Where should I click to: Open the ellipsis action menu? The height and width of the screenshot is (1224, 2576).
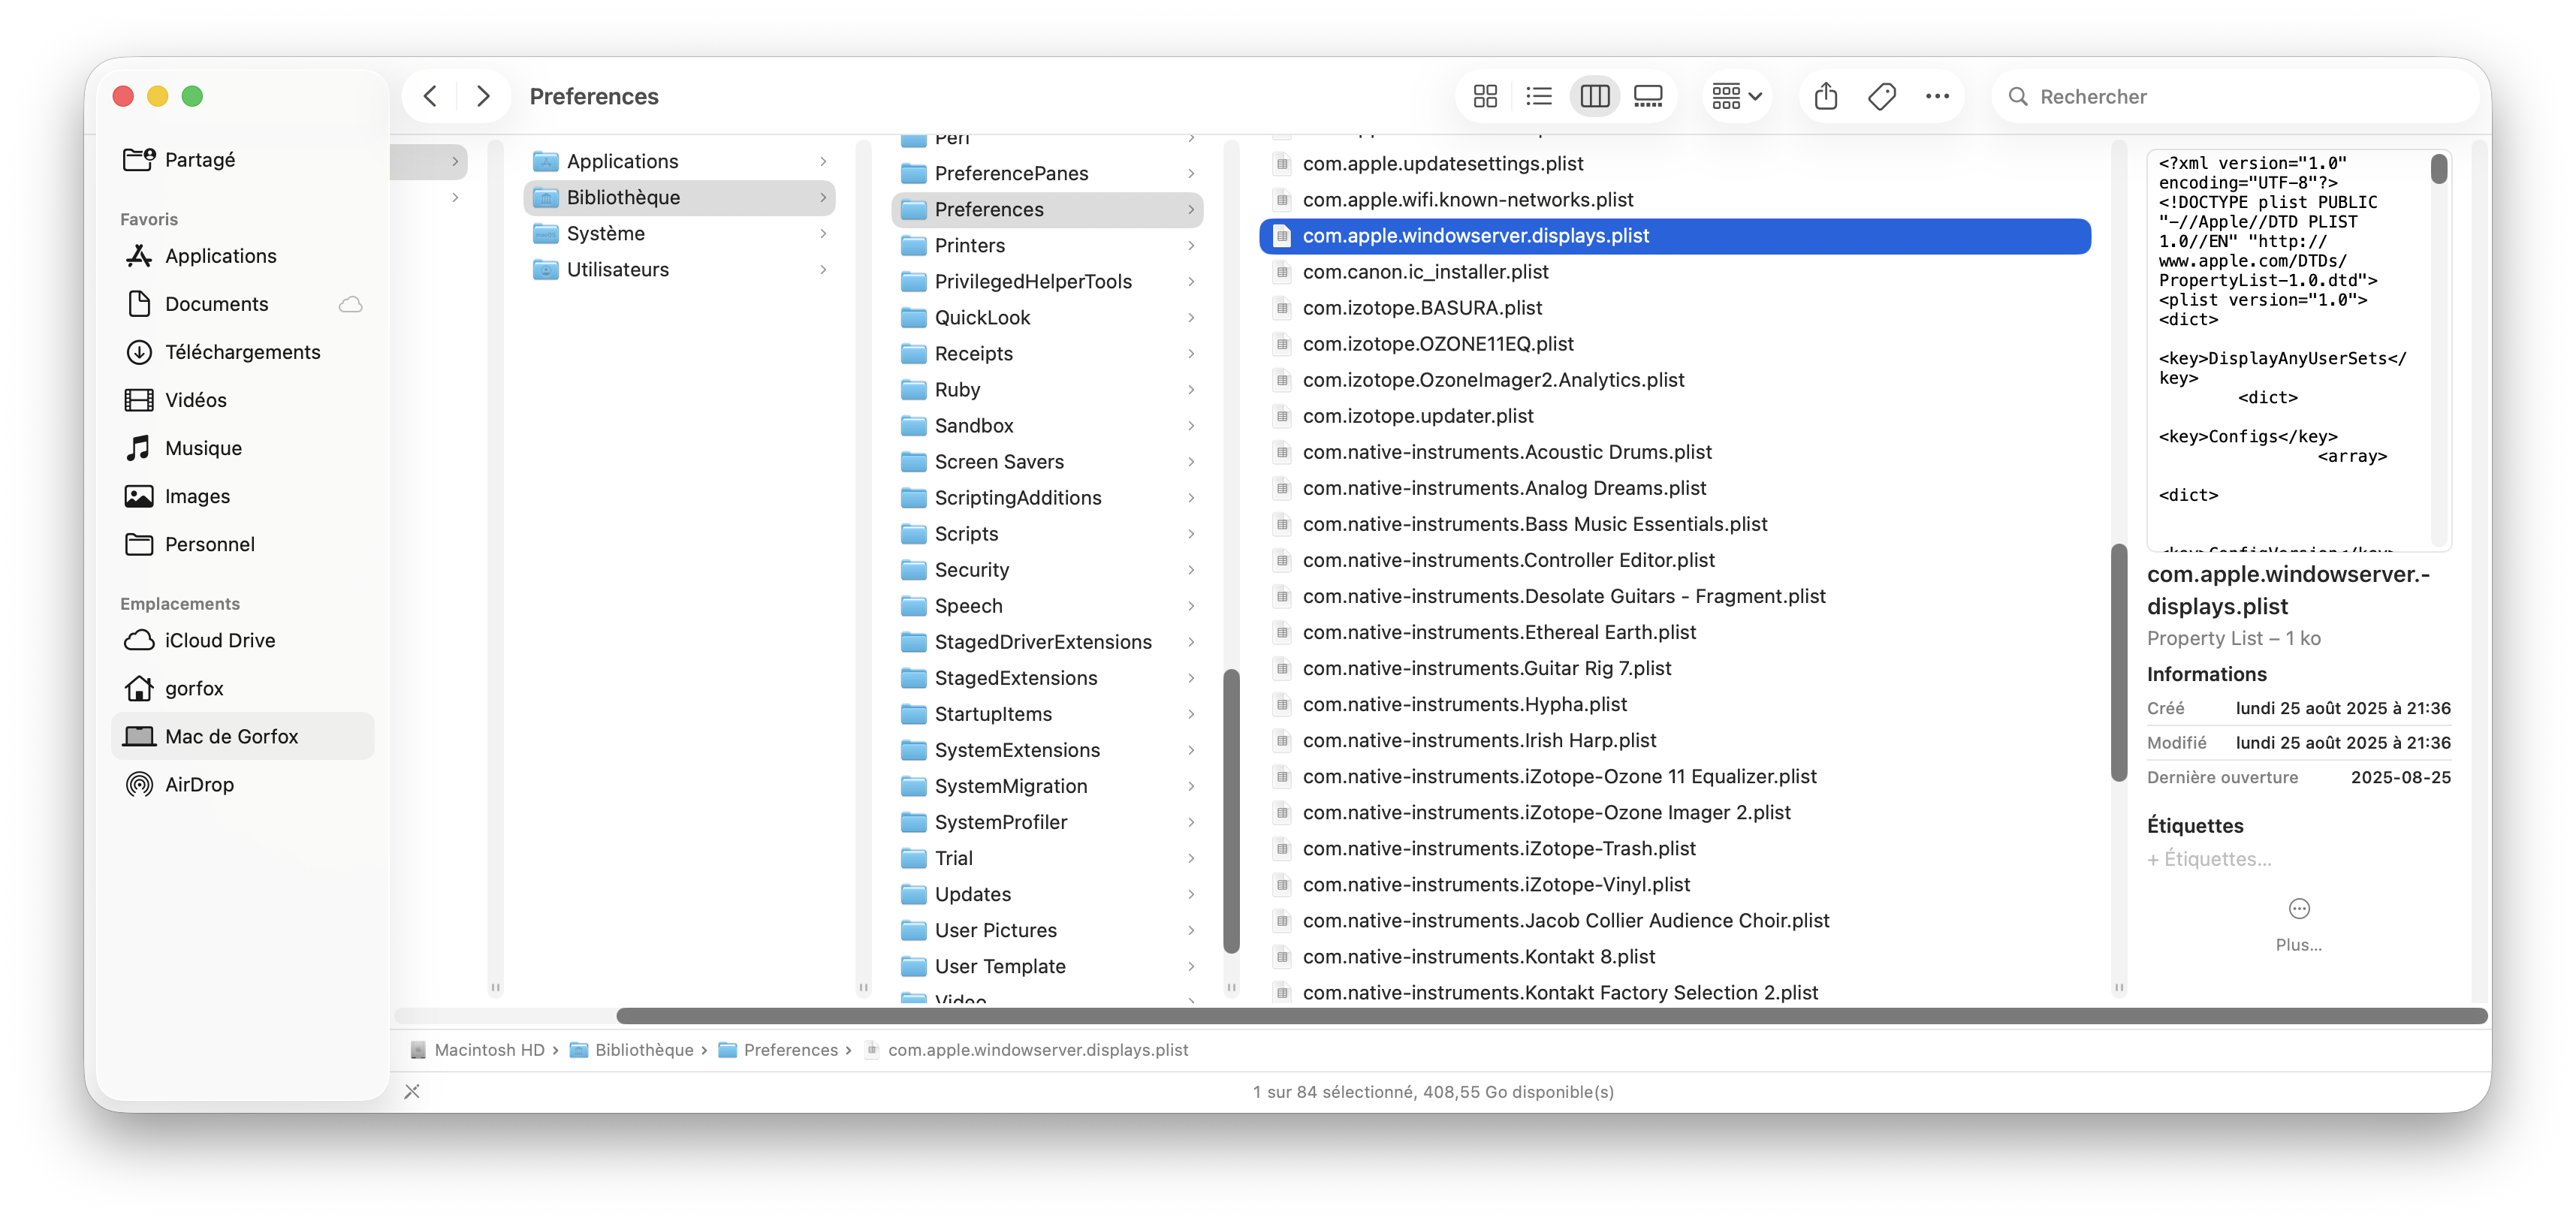tap(1937, 96)
